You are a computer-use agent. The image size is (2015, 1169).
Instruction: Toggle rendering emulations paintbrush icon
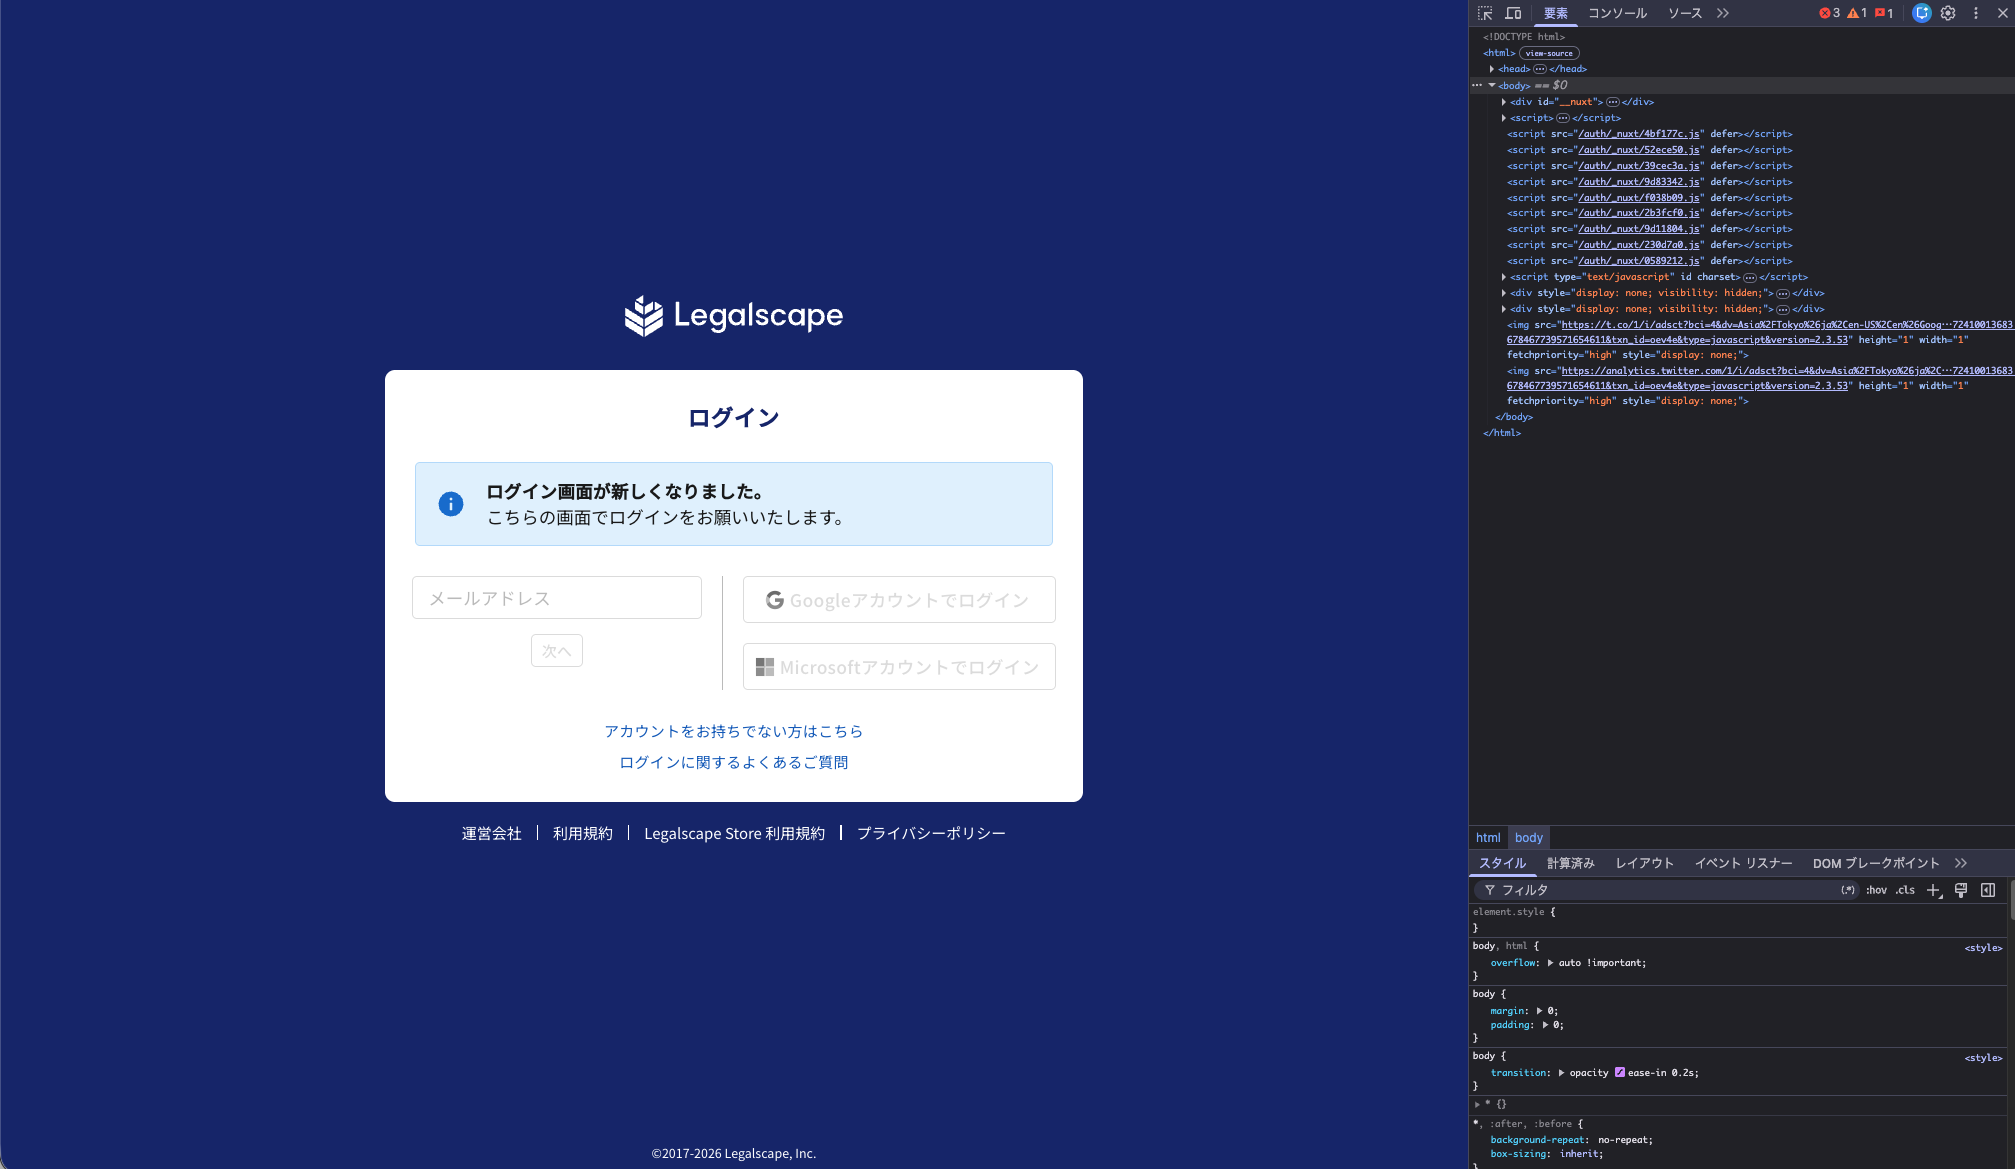tap(1961, 890)
